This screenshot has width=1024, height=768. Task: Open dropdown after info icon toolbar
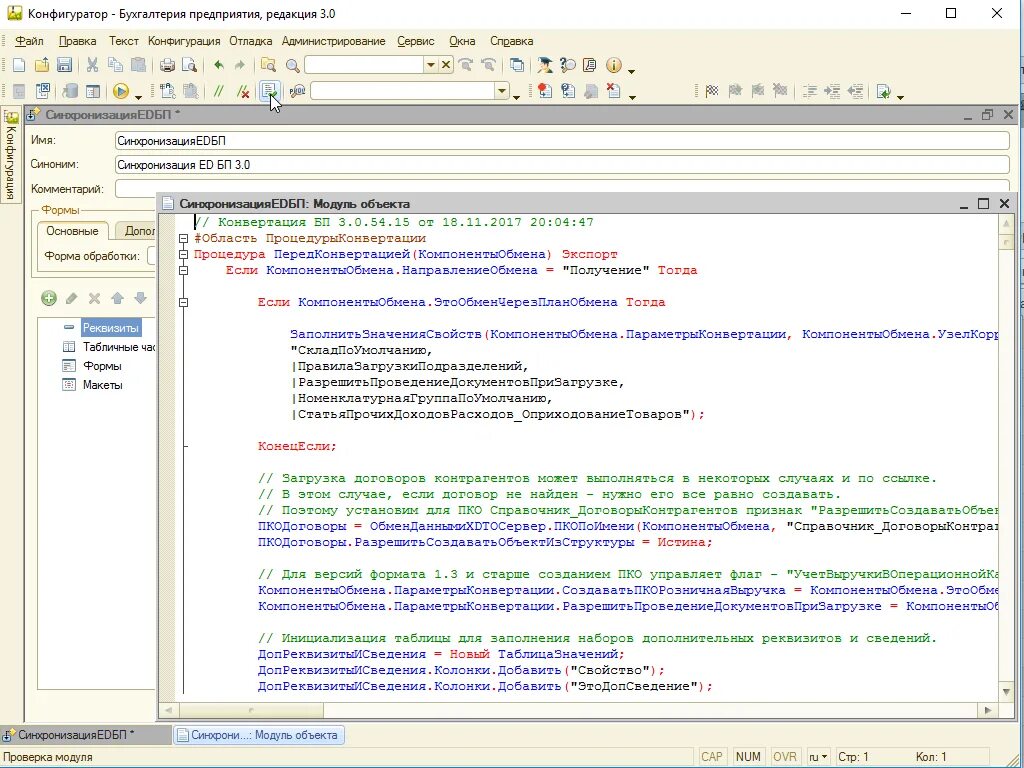pos(631,71)
